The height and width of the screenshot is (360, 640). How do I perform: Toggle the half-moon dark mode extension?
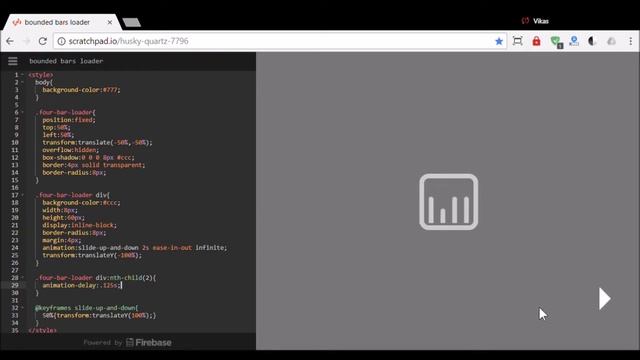click(592, 41)
